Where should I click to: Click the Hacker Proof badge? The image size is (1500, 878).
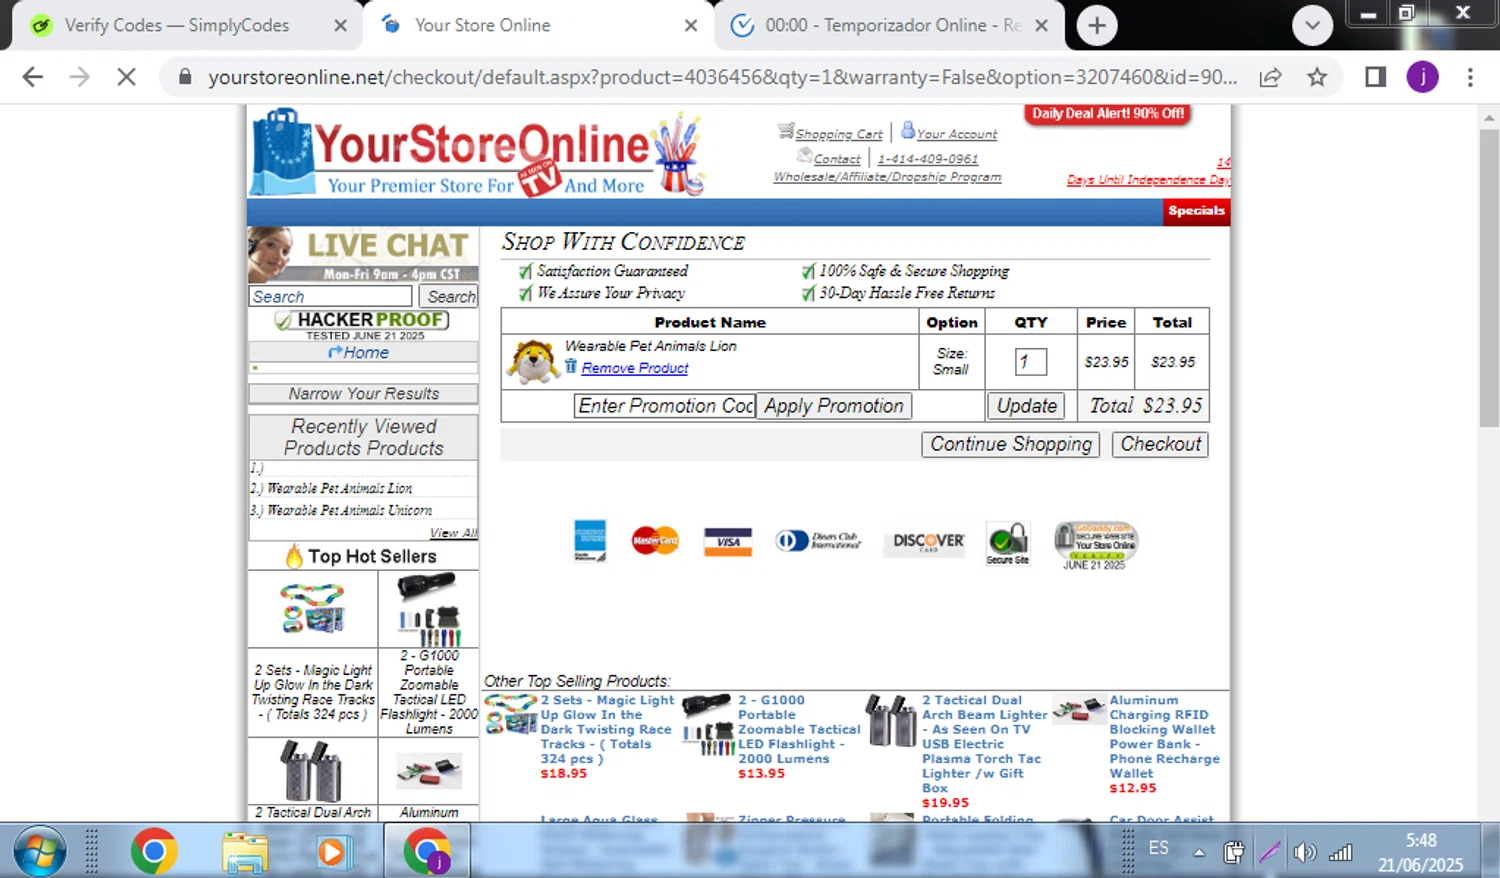pos(362,325)
